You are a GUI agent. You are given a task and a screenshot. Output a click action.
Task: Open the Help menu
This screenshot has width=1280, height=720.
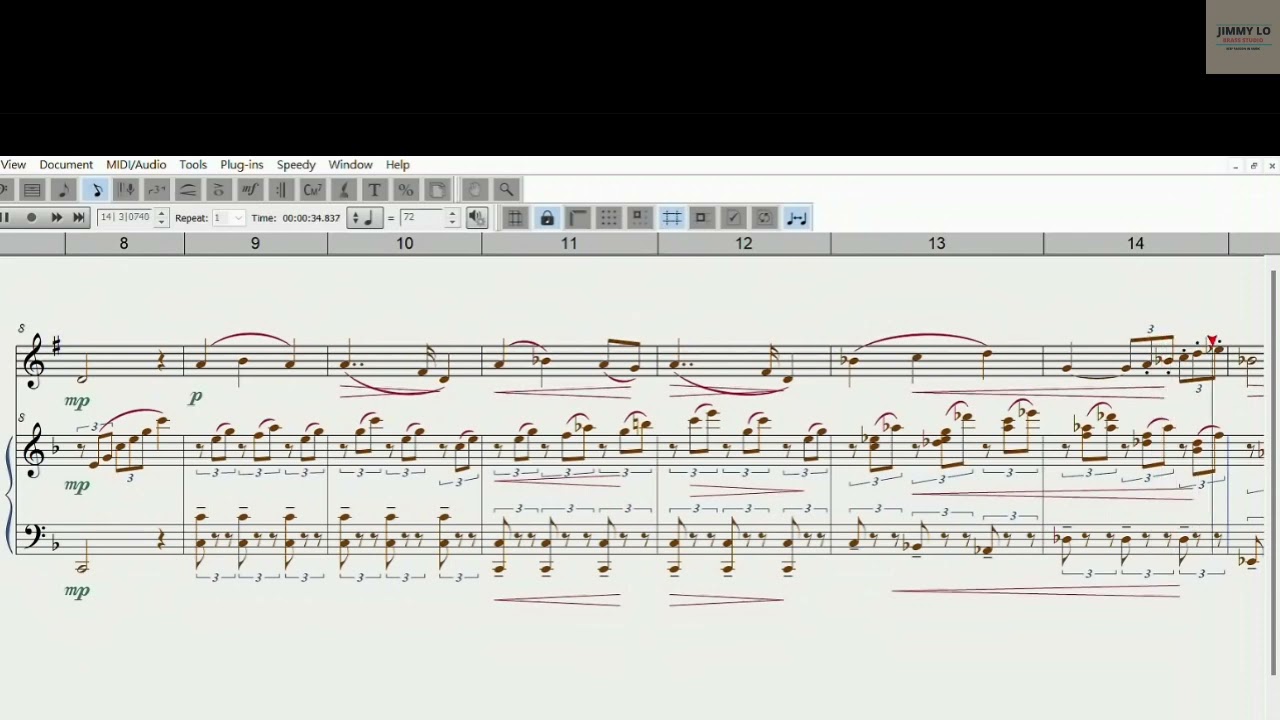tap(398, 165)
